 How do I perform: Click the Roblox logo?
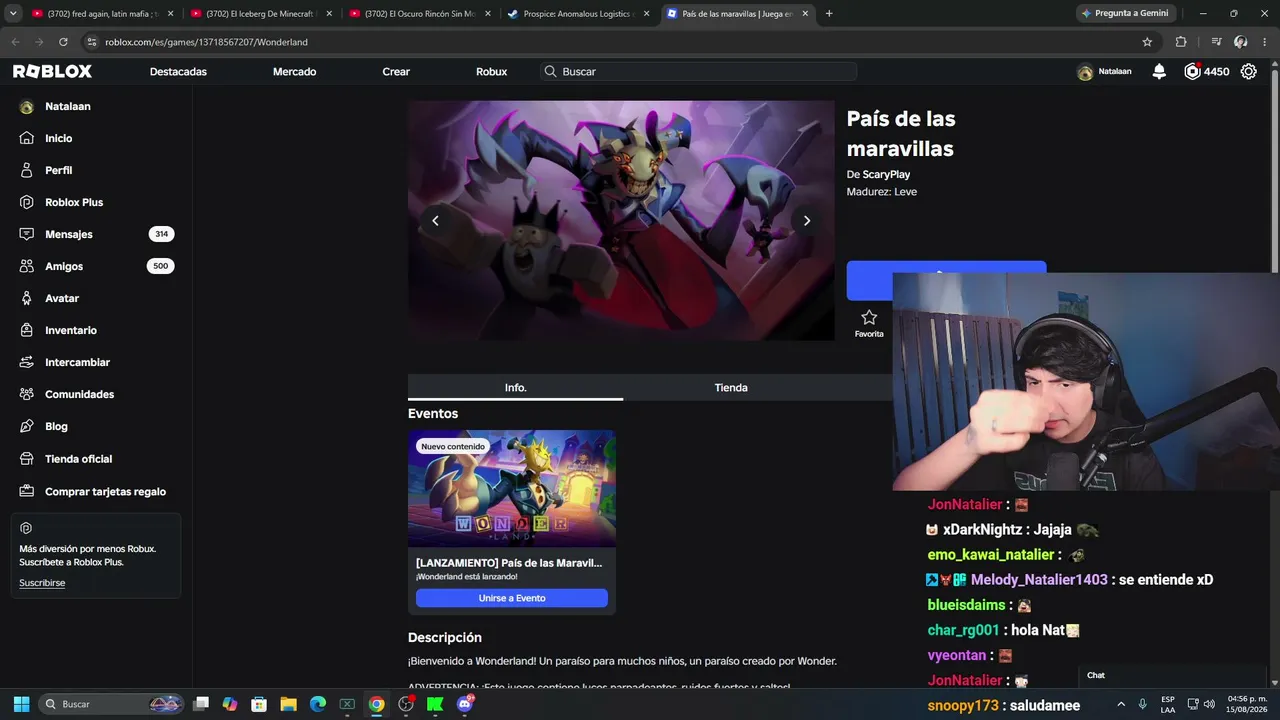tap(52, 72)
